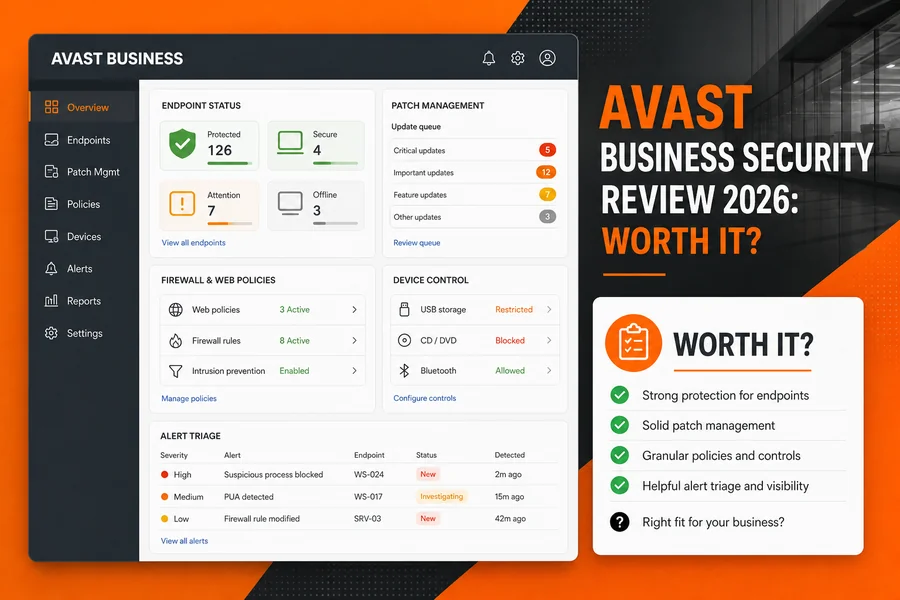This screenshot has height=600, width=900.
Task: Click the SRV-03 endpoint cell
Action: pos(367,518)
